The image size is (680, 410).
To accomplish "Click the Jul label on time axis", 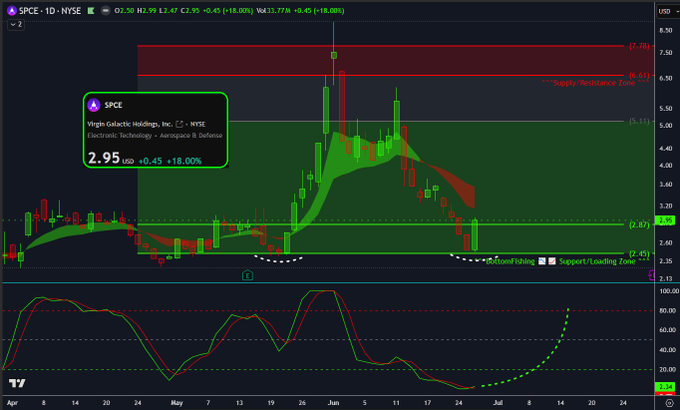I will click(498, 403).
